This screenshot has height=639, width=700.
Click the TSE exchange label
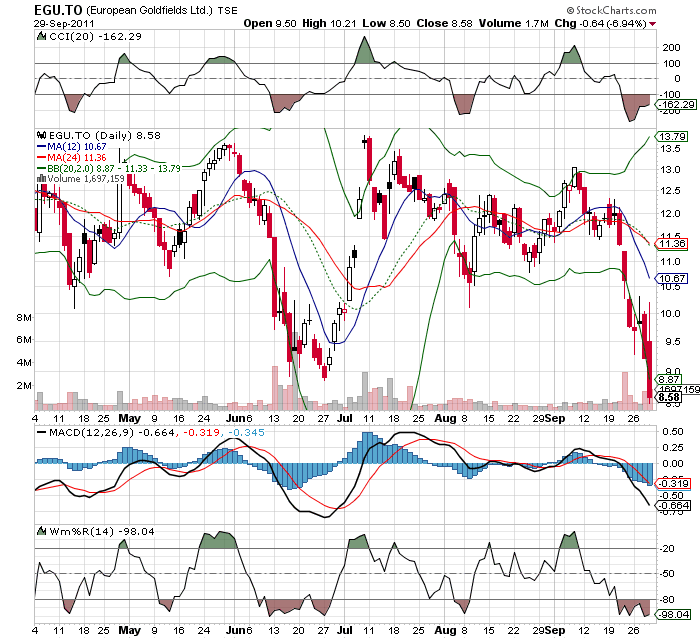coord(227,10)
